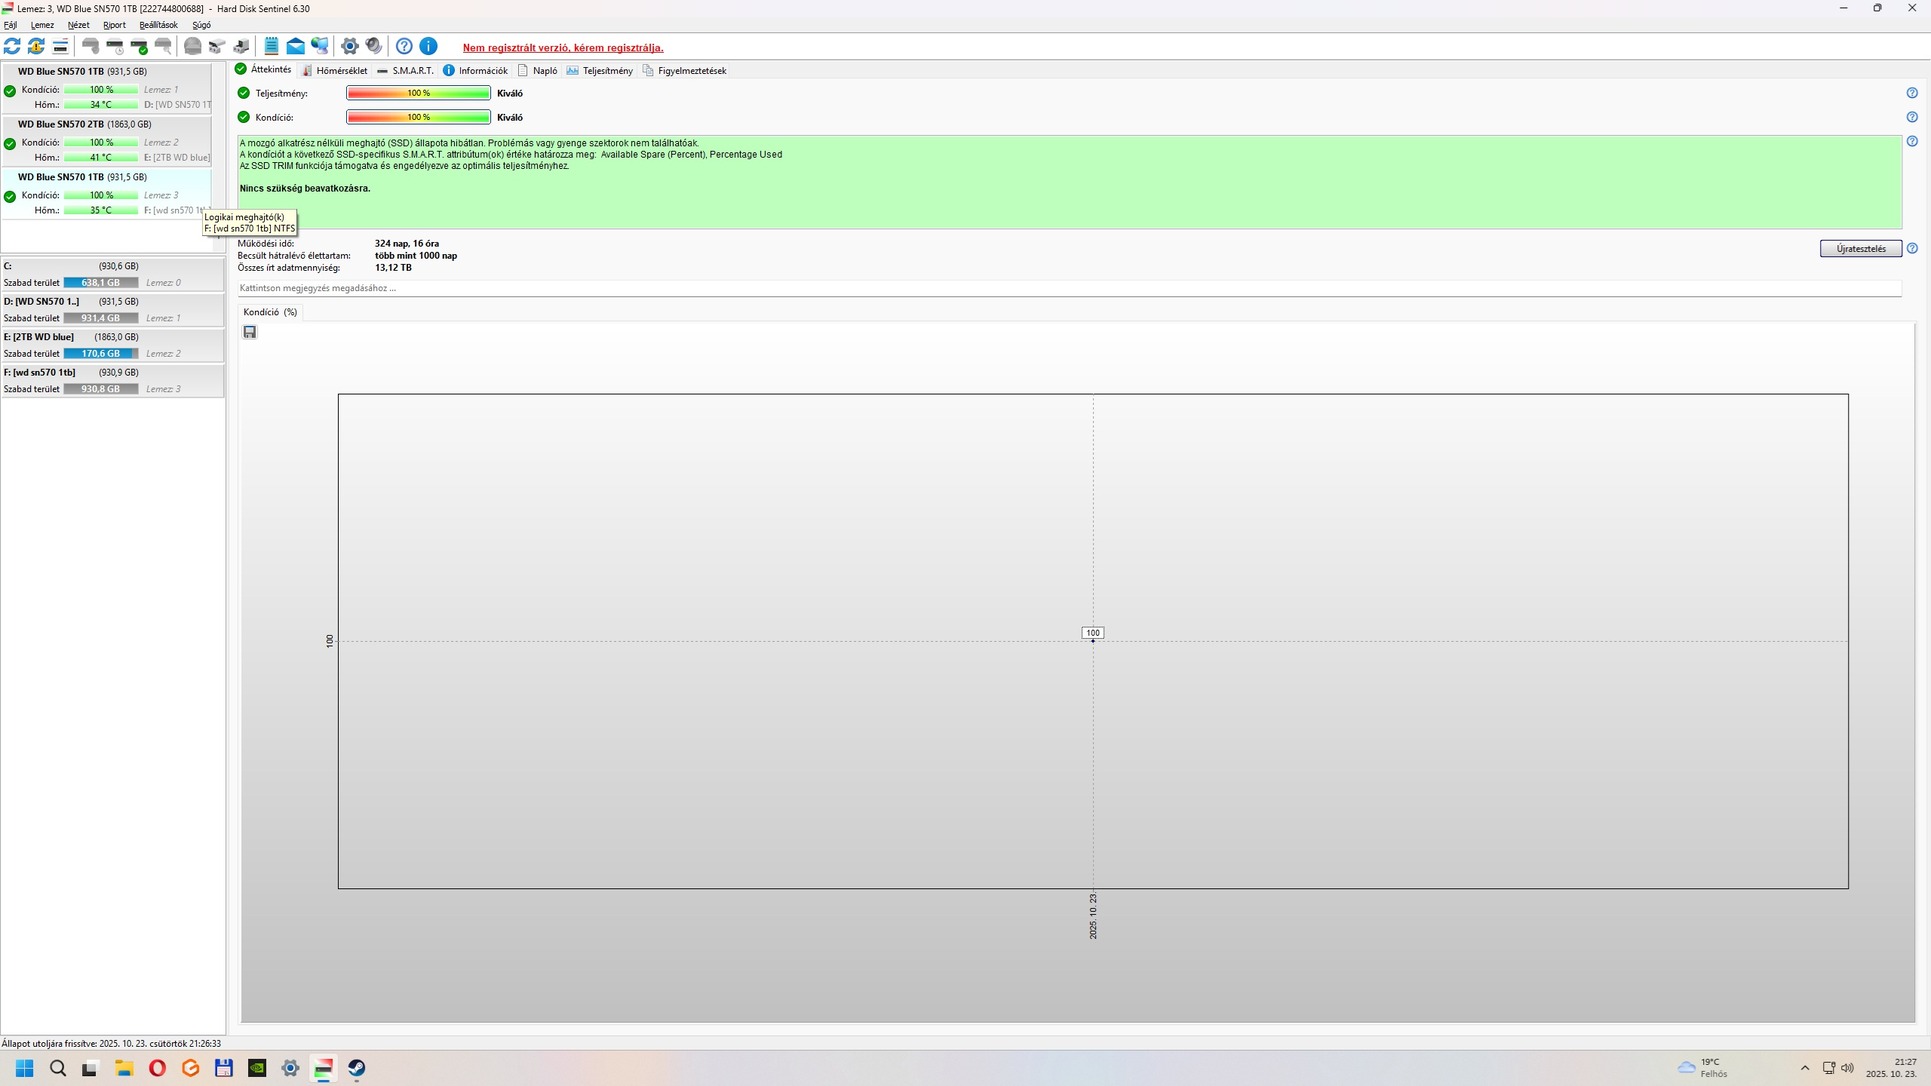Open the Lemez menu
This screenshot has height=1086, width=1931.
click(42, 25)
